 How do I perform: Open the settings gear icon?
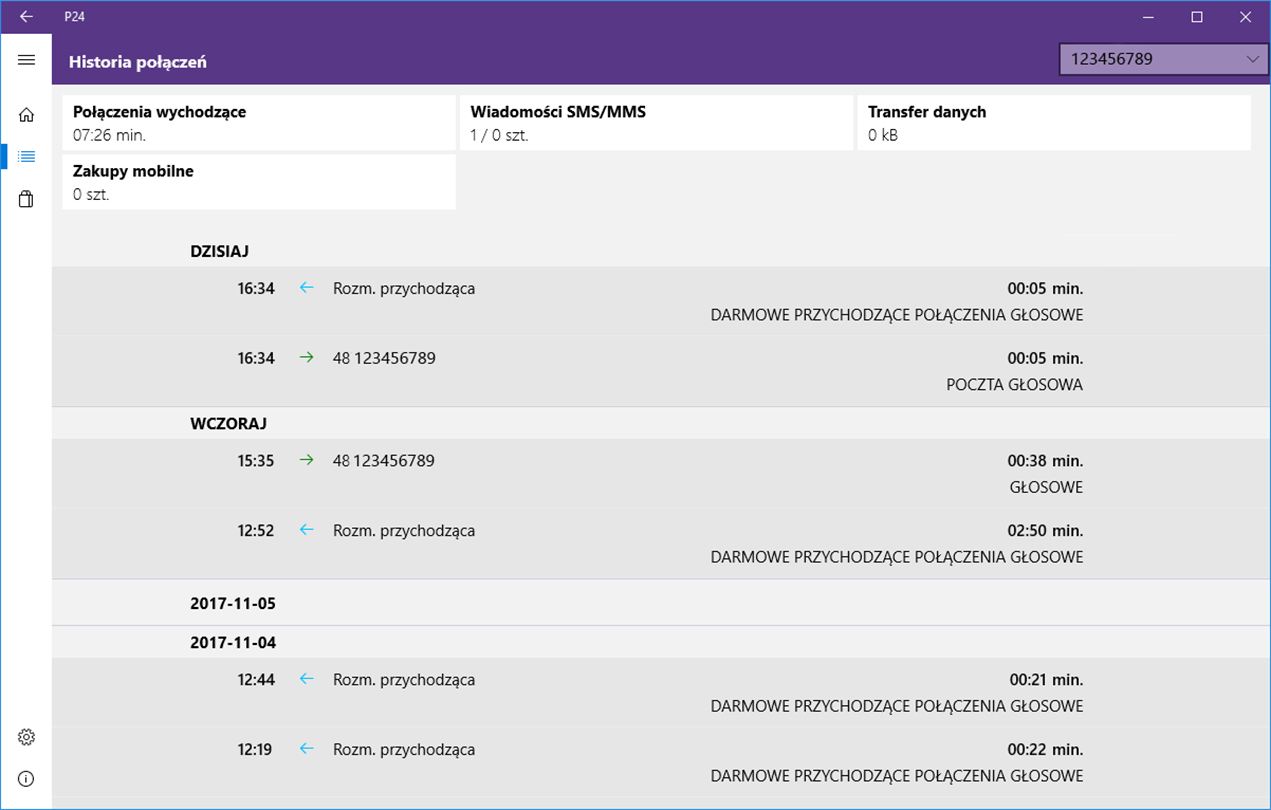pos(26,737)
